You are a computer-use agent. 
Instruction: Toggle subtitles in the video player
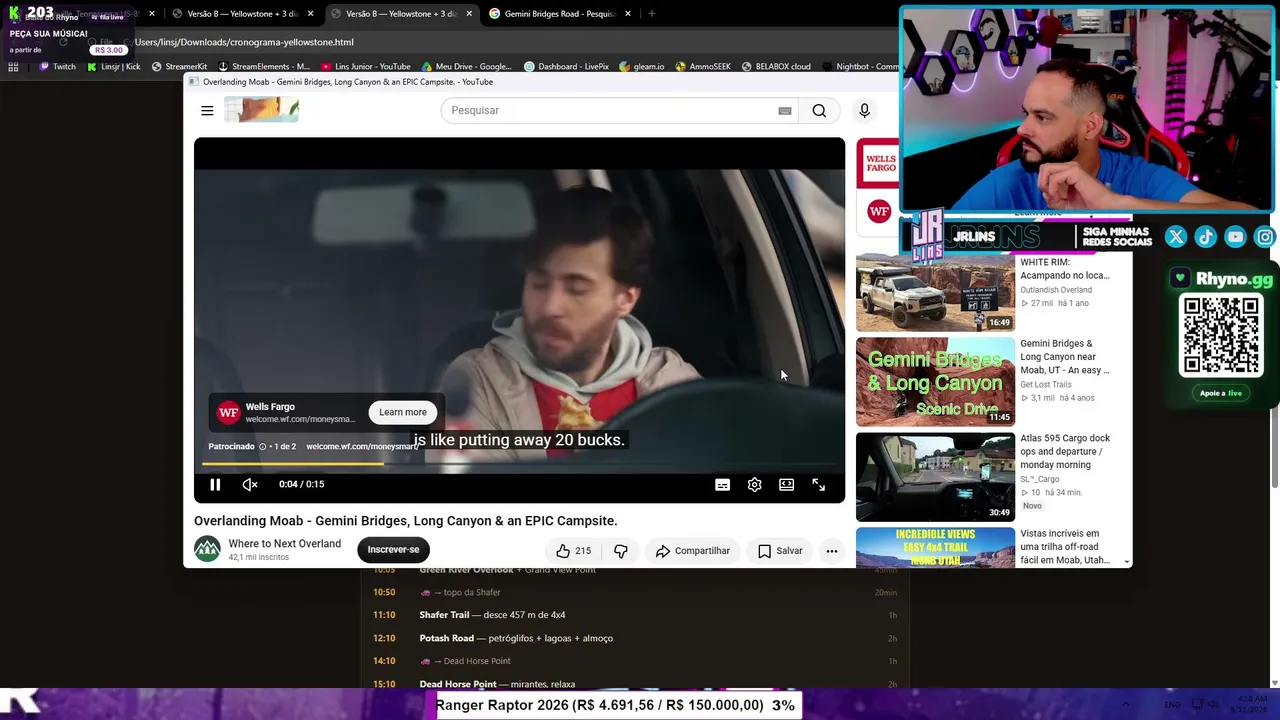pos(722,484)
